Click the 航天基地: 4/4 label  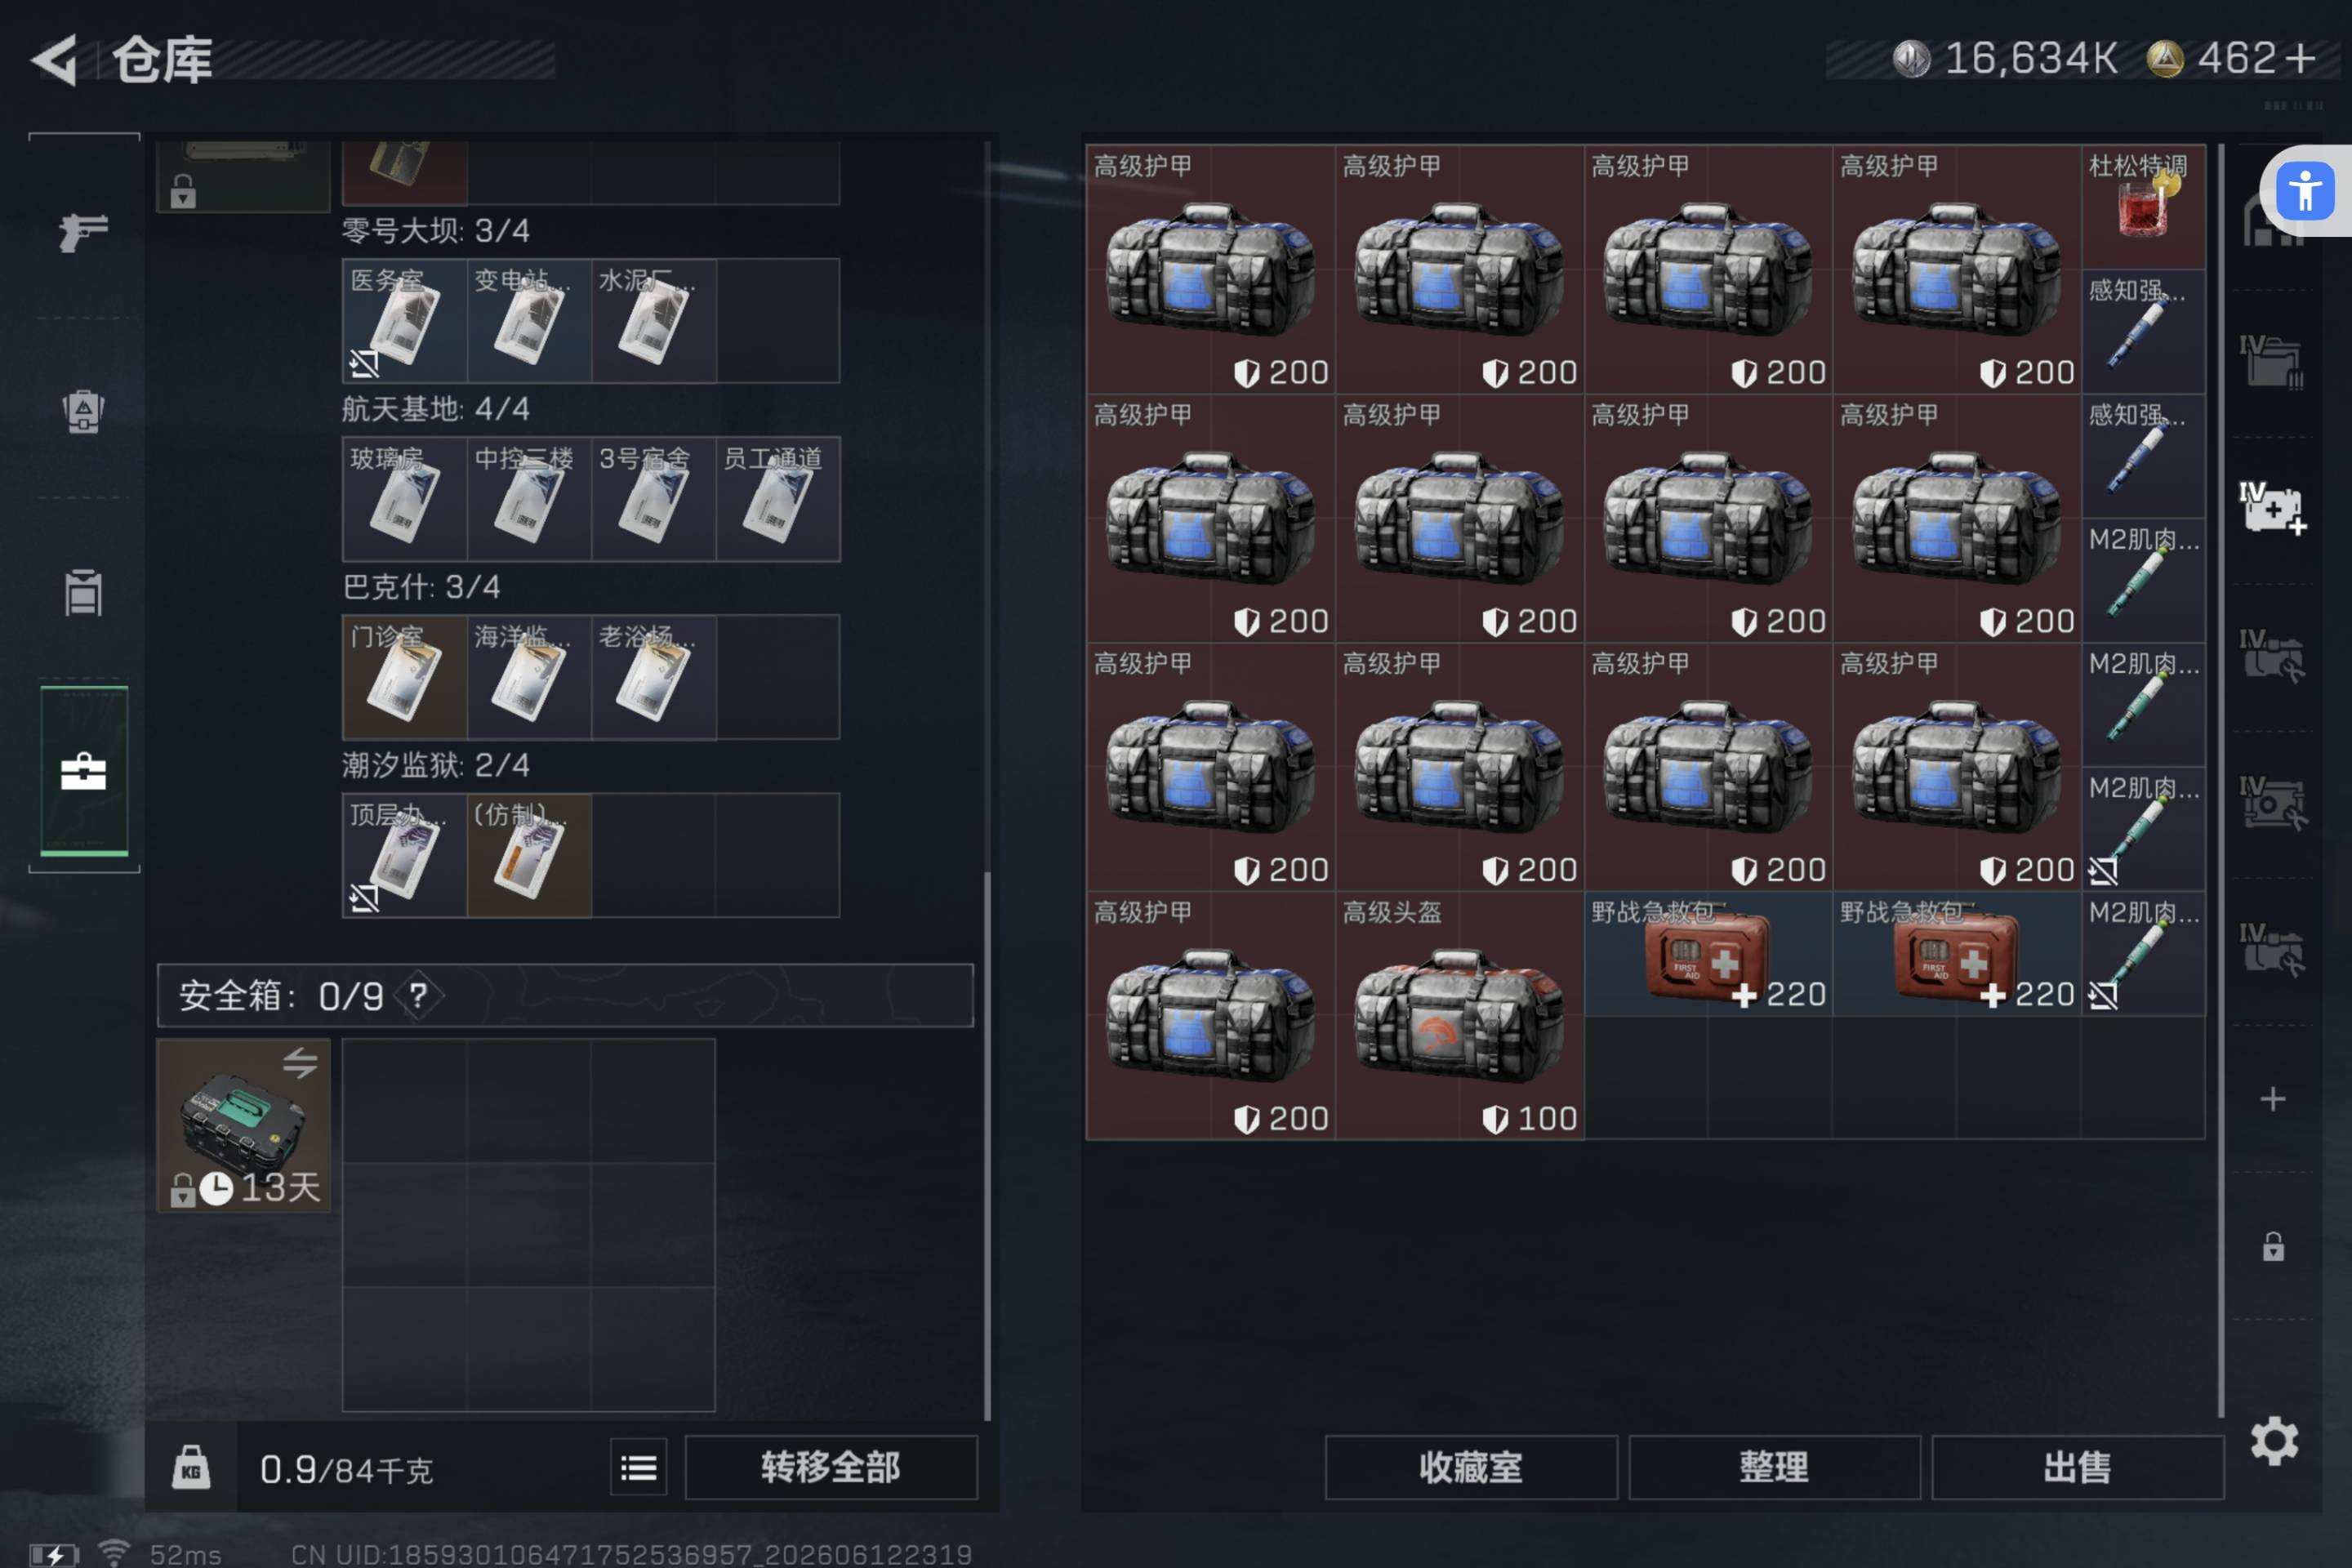coord(435,409)
